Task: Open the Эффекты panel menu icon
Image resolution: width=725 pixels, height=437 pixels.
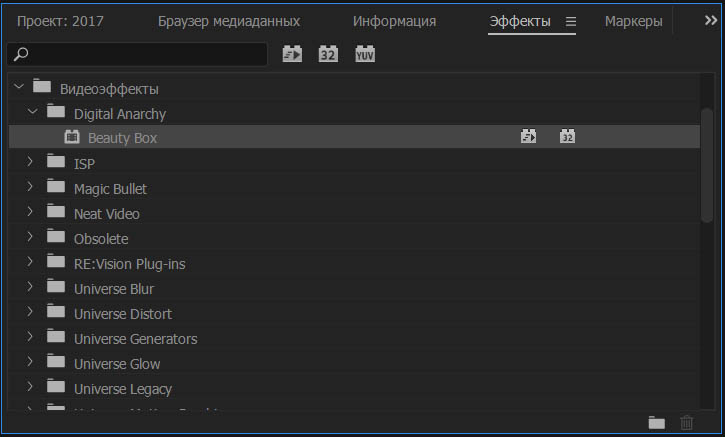Action: [571, 21]
